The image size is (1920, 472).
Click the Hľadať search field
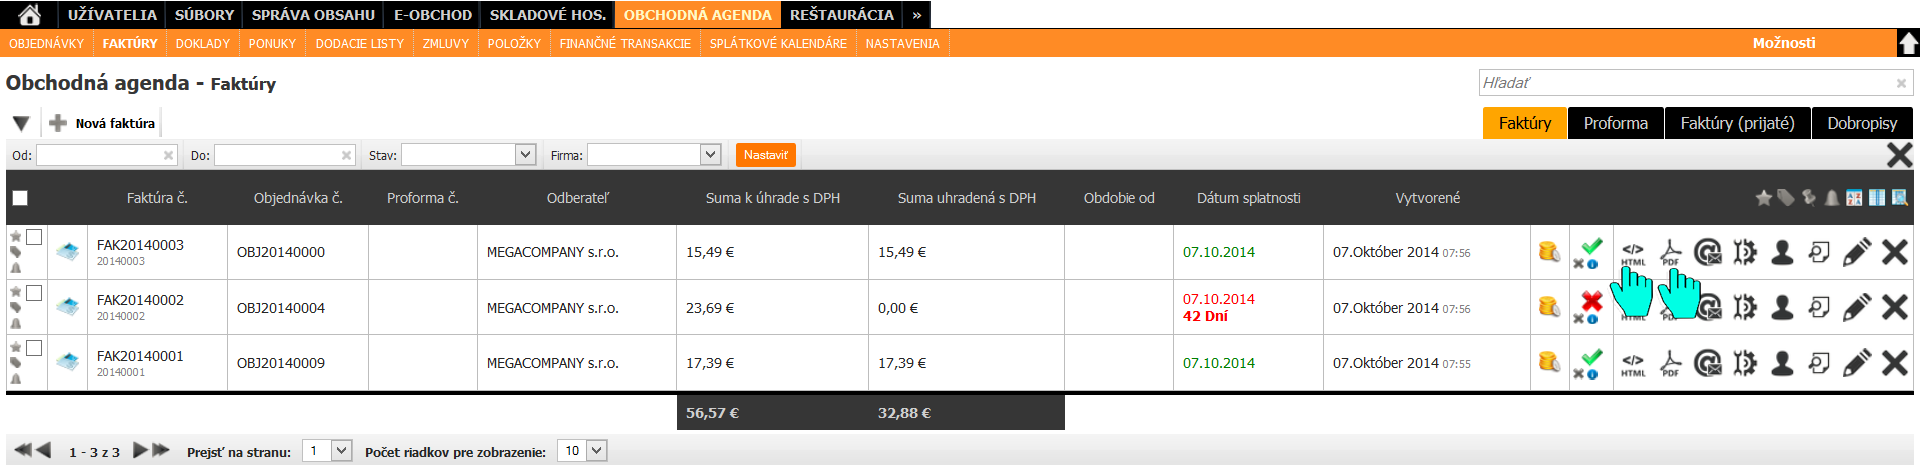[1686, 83]
